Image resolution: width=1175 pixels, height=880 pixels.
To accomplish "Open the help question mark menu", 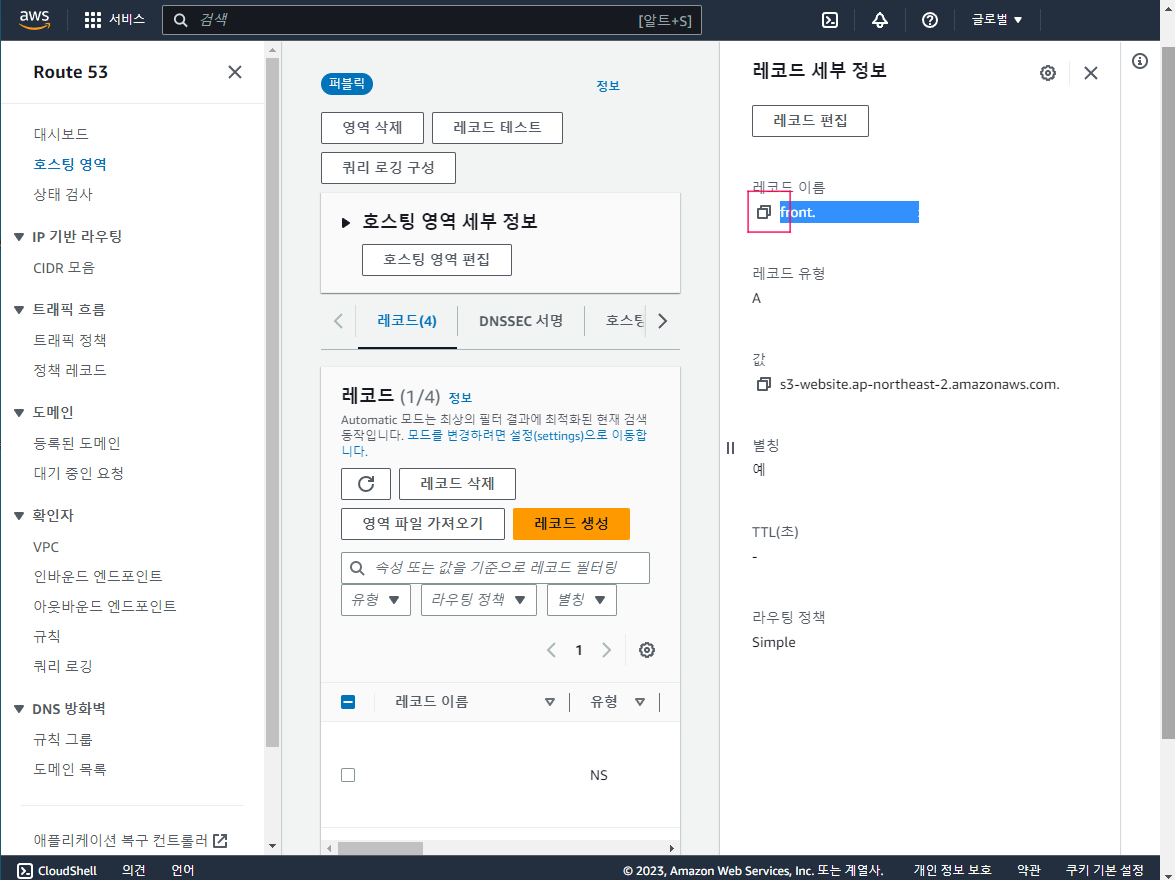I will point(930,20).
